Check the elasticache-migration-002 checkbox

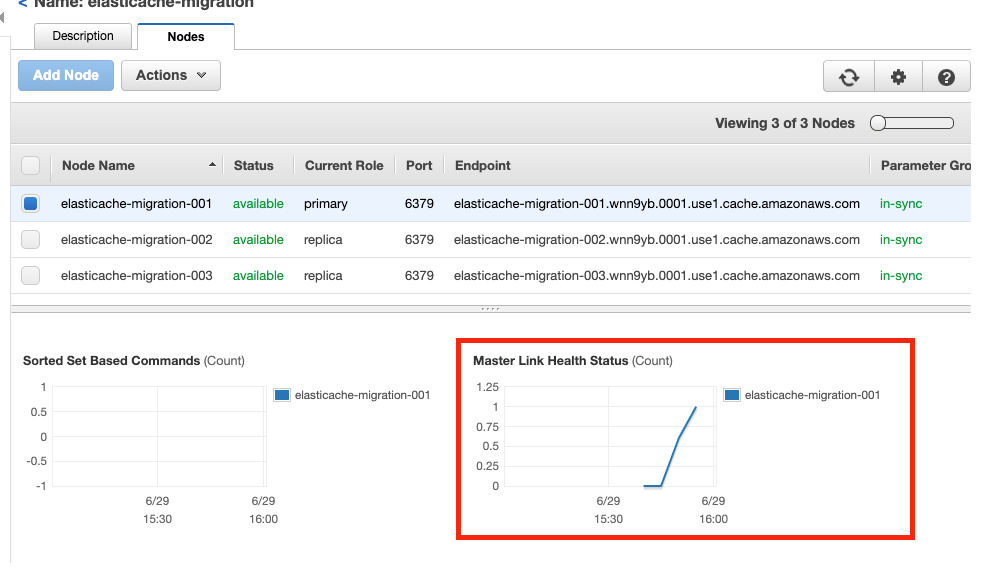(x=30, y=240)
